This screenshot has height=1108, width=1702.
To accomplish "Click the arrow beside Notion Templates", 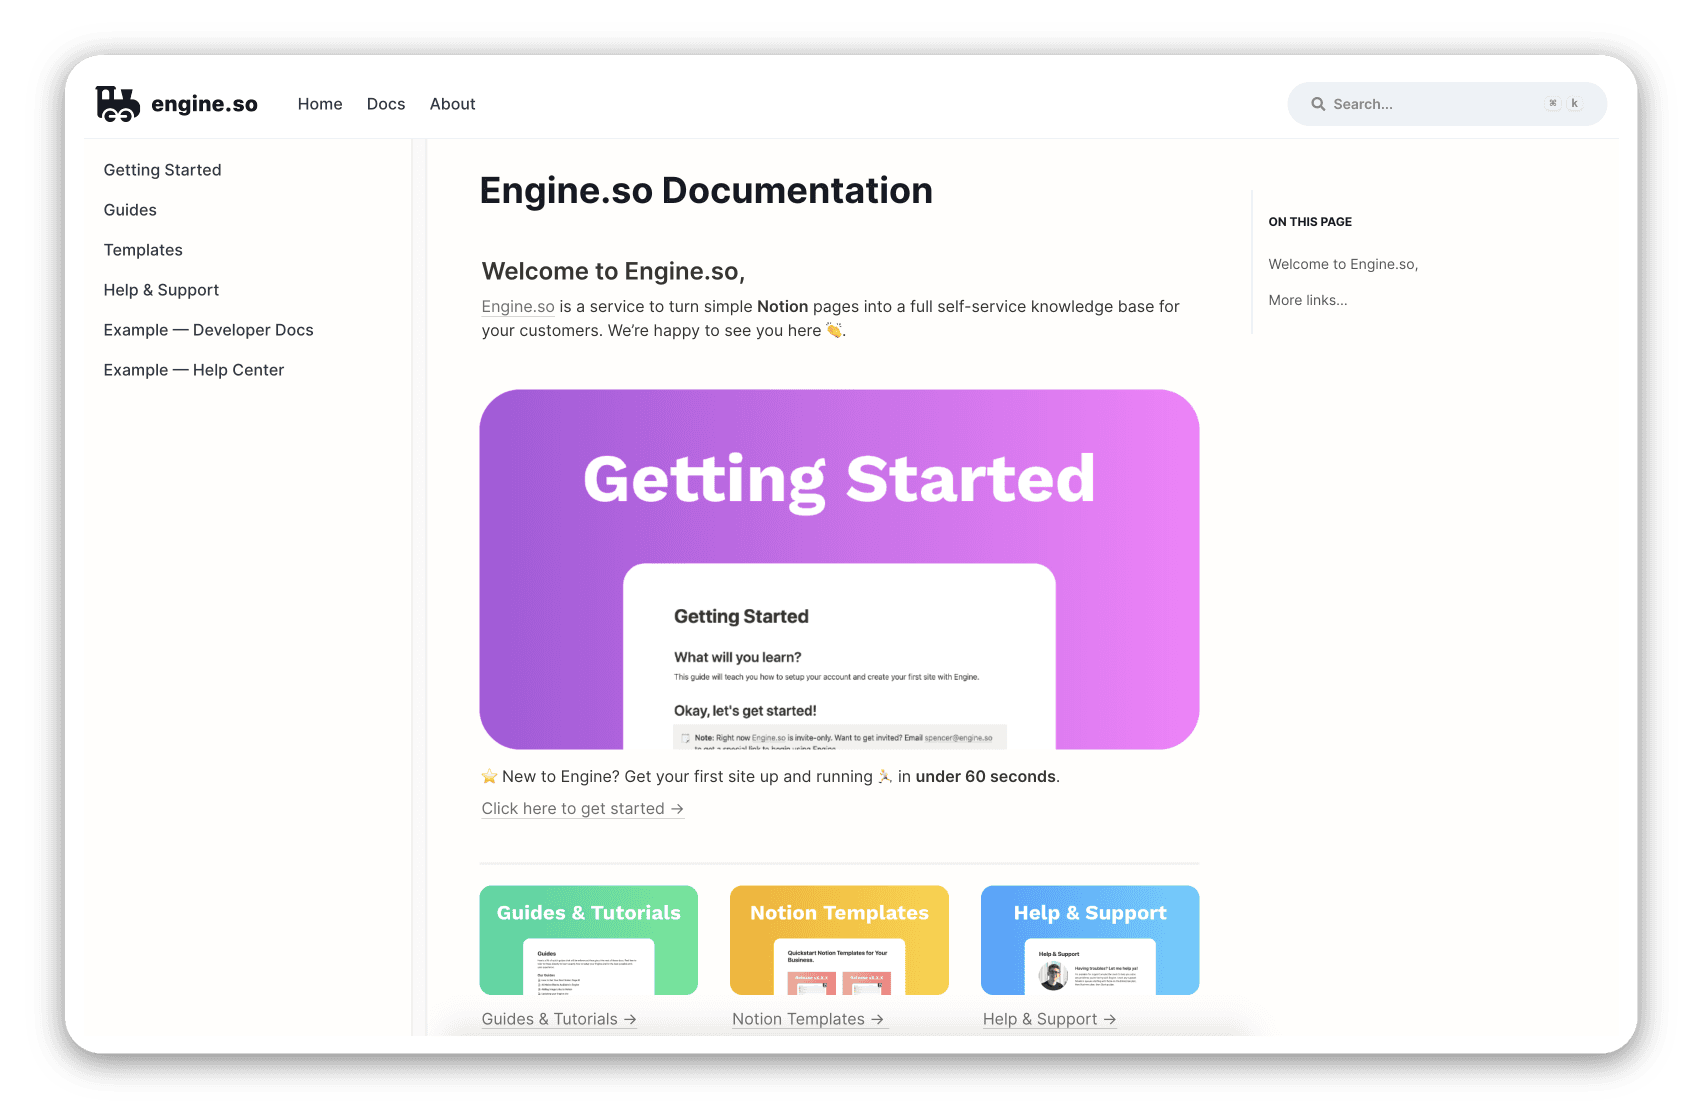I will pyautogui.click(x=879, y=1019).
